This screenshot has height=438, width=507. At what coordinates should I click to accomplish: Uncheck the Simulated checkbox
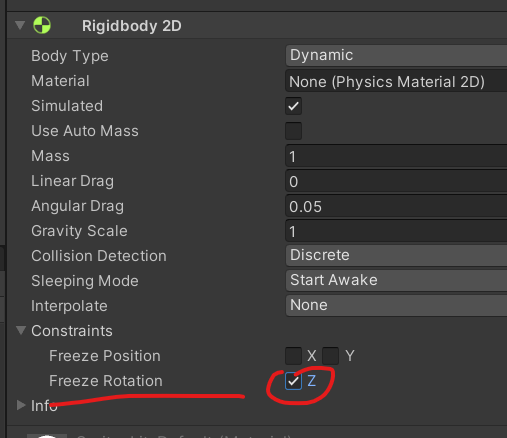[x=293, y=106]
